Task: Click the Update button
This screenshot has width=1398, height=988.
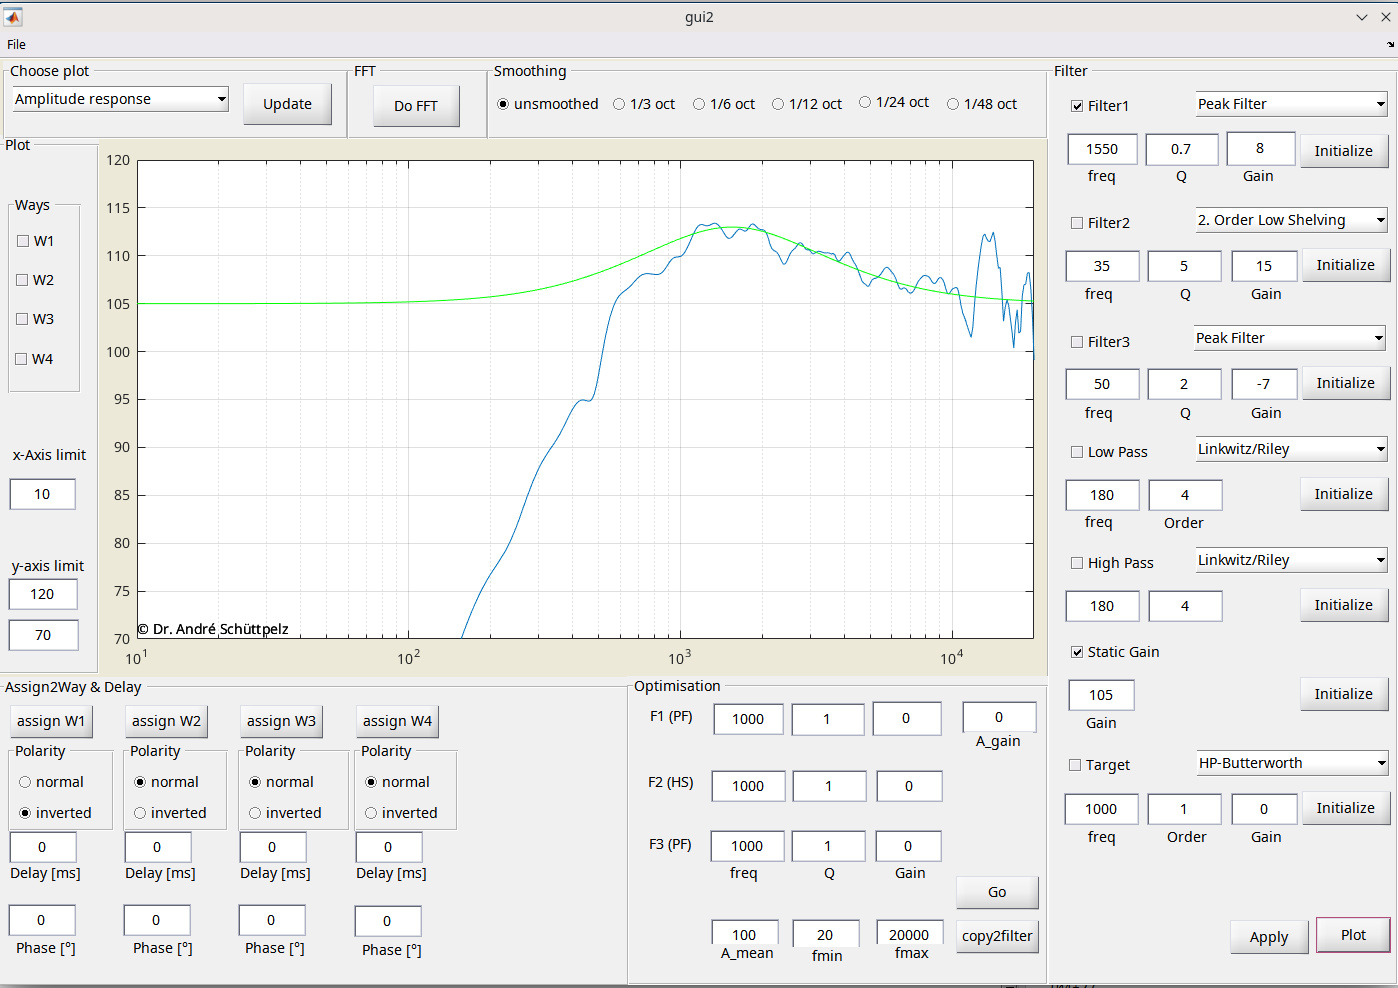Action: tap(287, 104)
